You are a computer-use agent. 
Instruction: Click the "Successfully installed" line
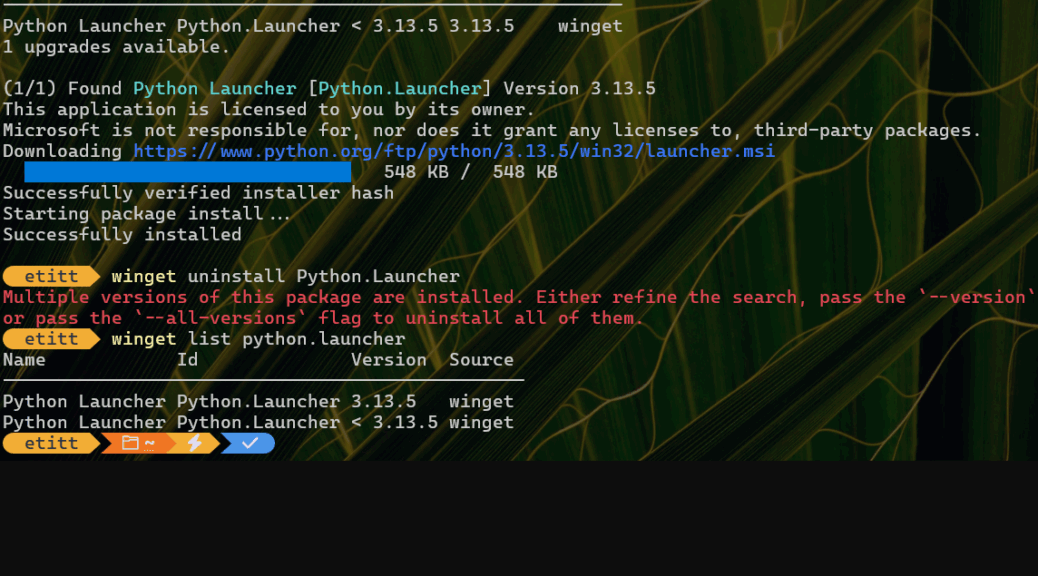pos(122,234)
